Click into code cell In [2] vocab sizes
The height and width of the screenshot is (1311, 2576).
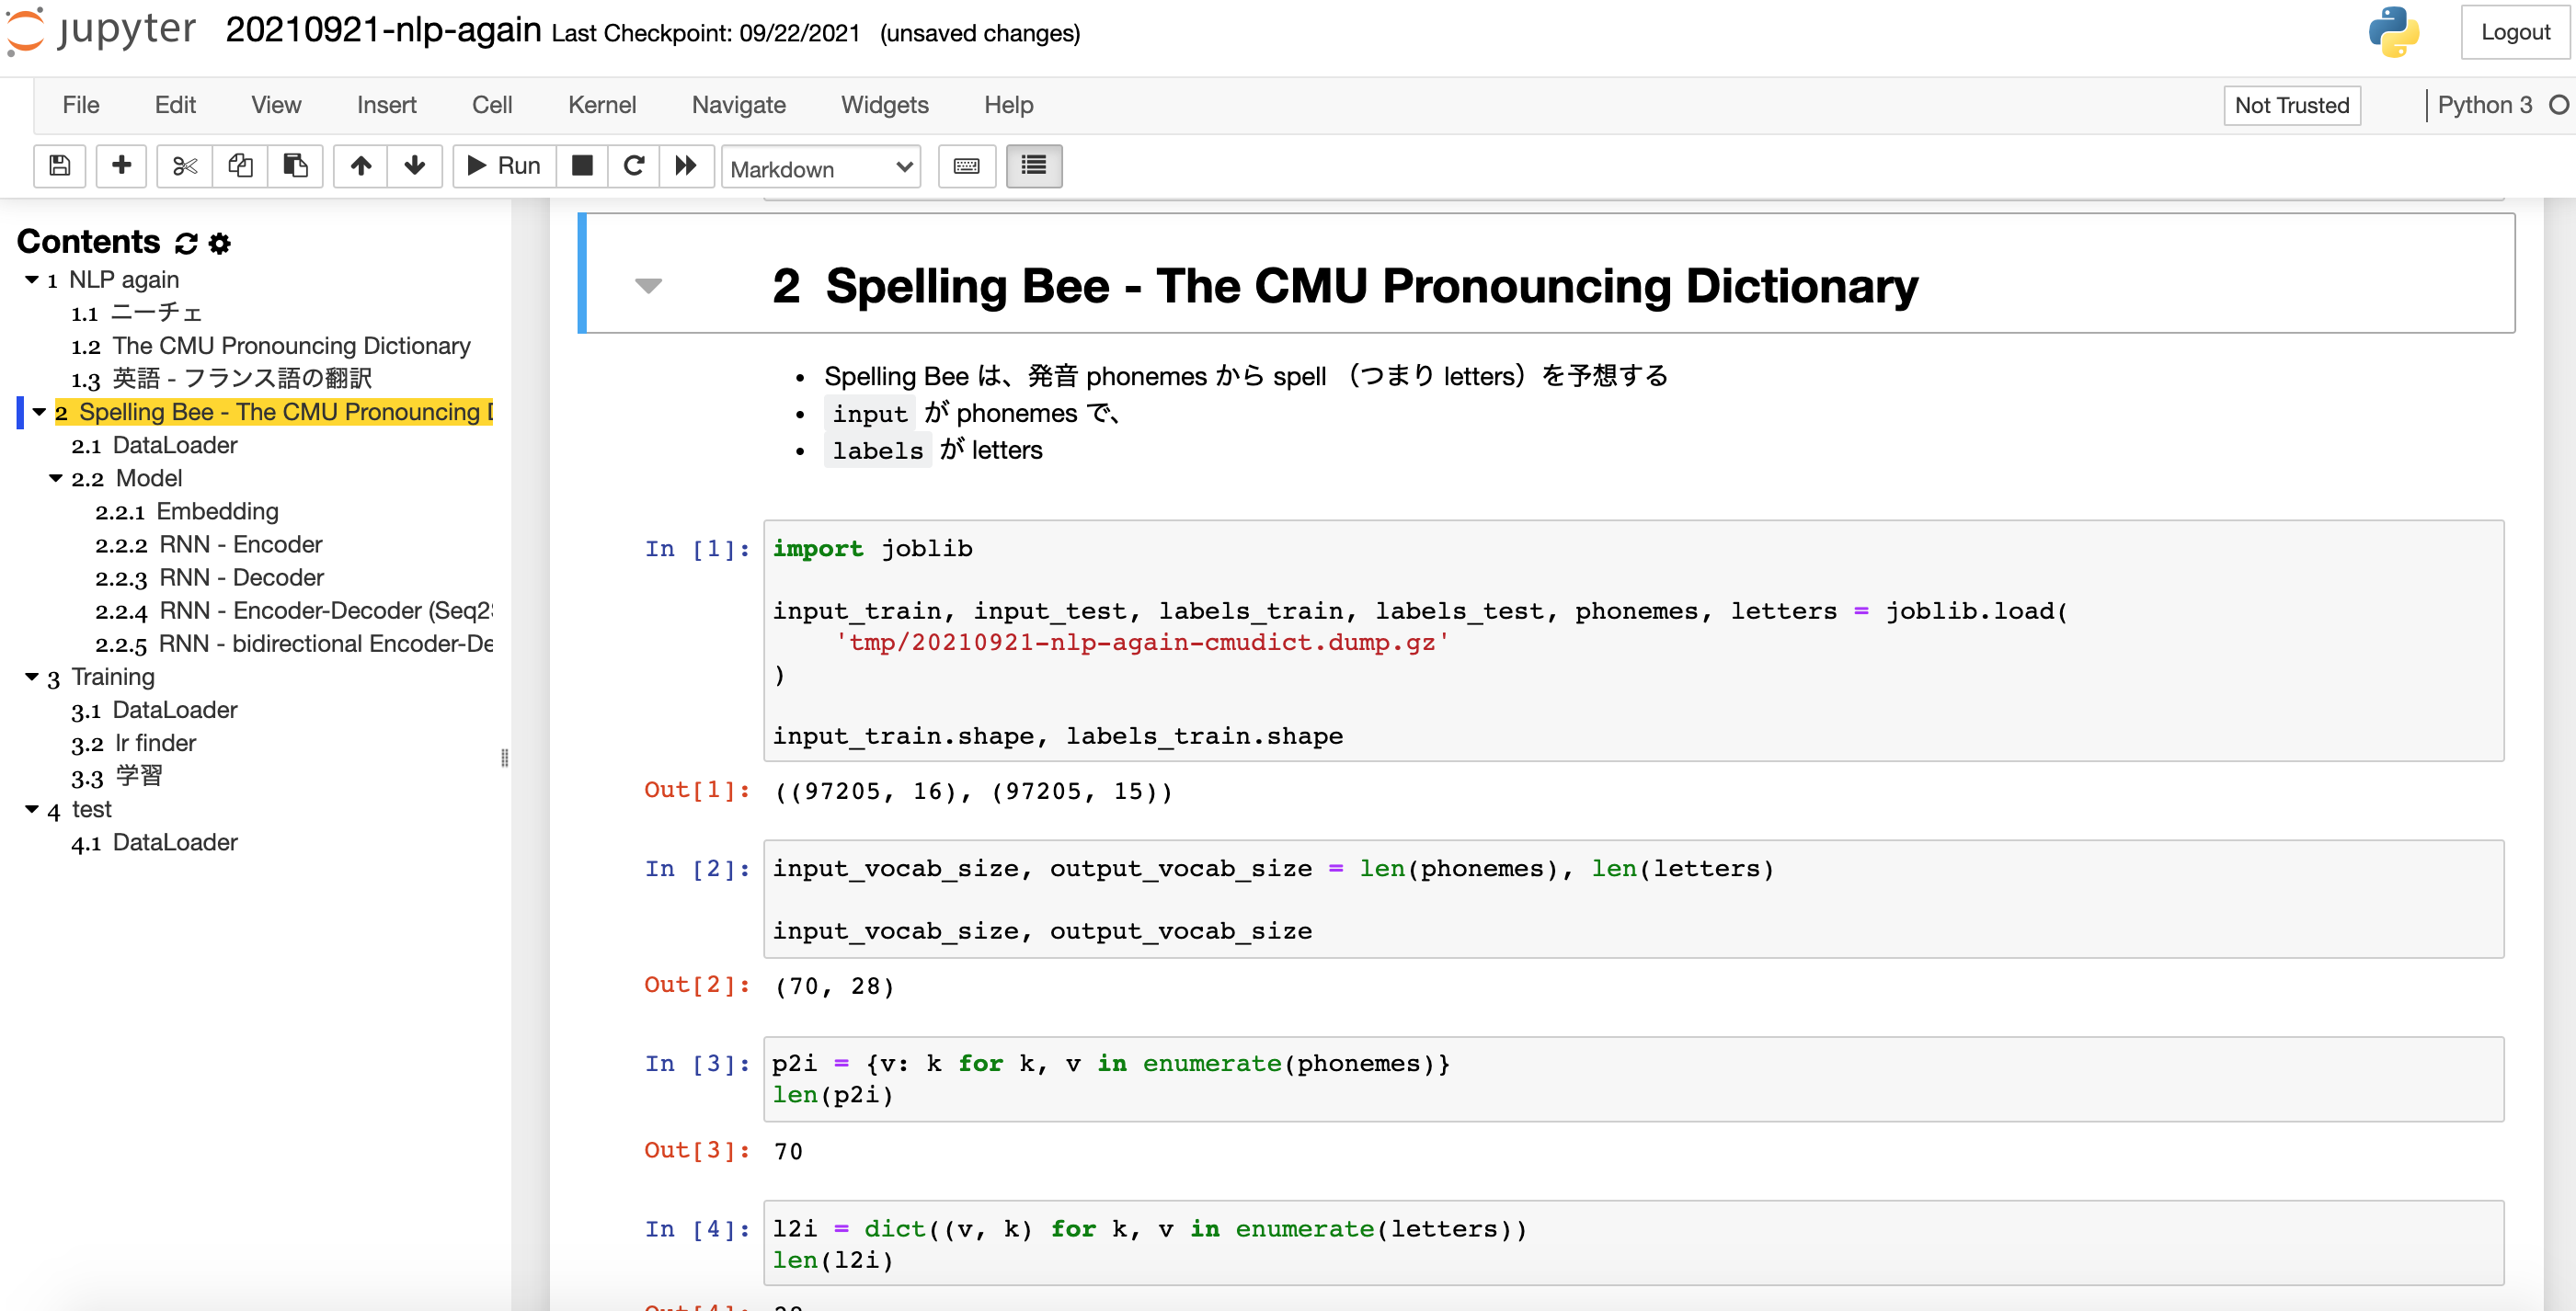coord(1633,899)
